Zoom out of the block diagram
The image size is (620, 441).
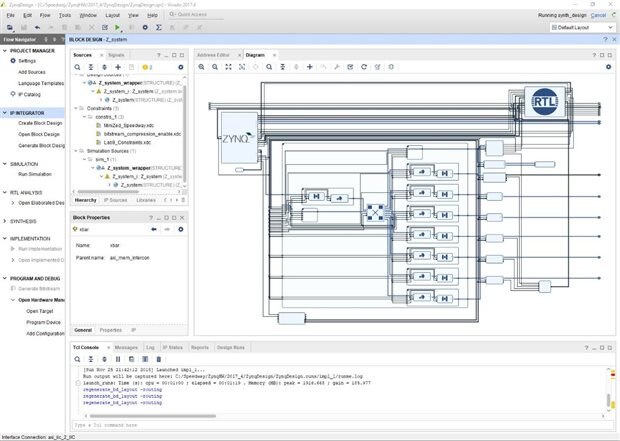(215, 66)
